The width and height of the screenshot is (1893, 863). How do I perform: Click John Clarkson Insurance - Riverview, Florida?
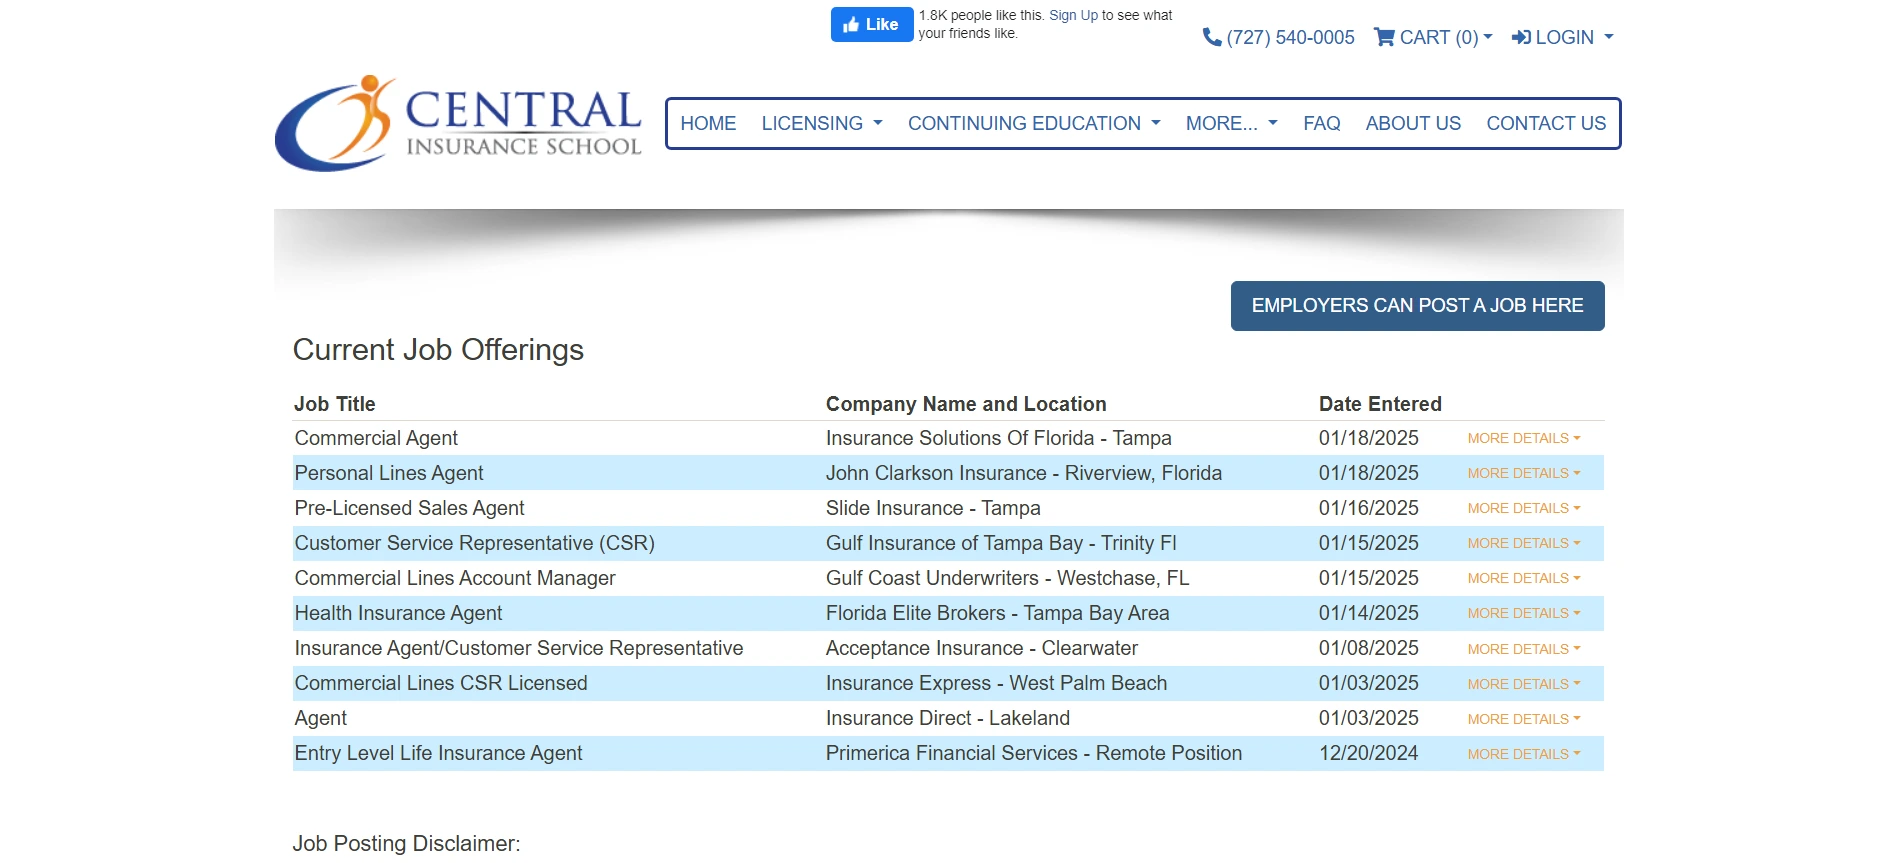[1024, 473]
